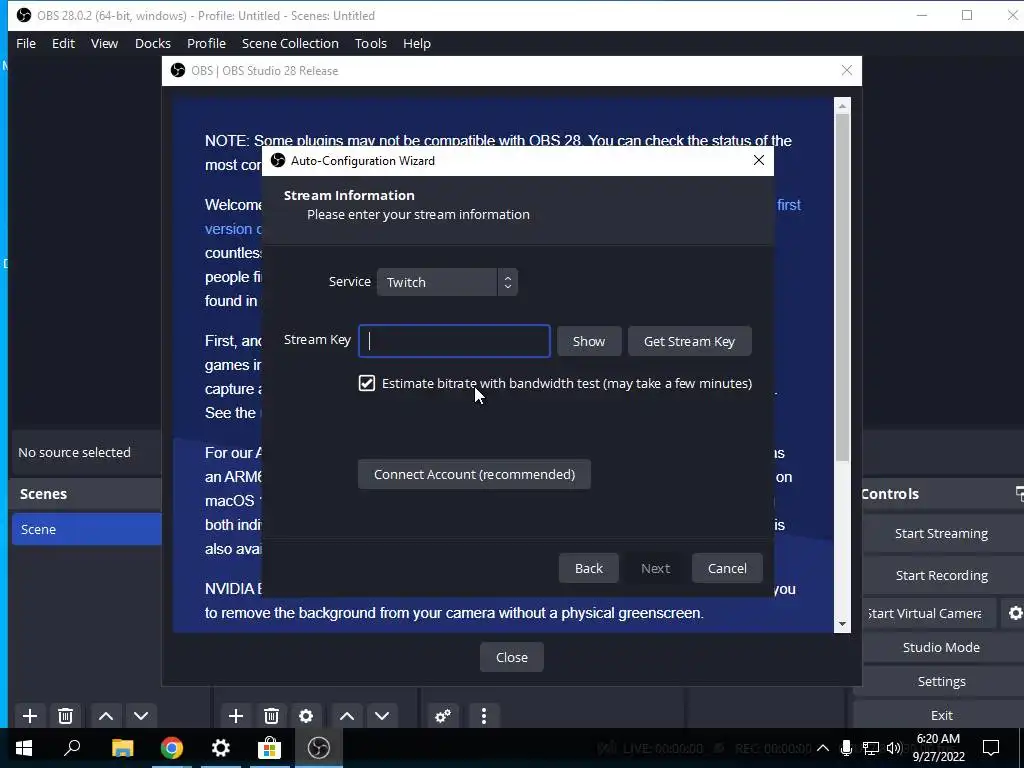1024x768 pixels.
Task: Open virtual camera settings gear icon
Action: click(x=1014, y=613)
